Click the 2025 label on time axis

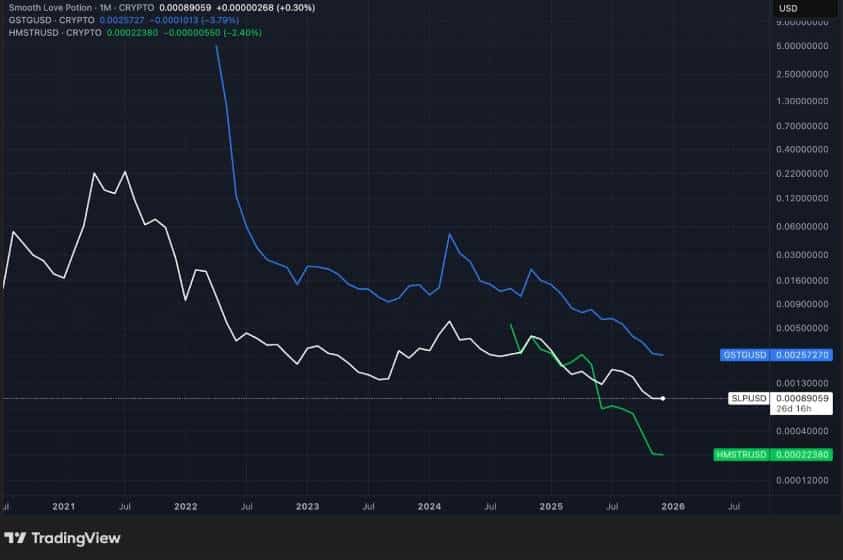[x=551, y=507]
